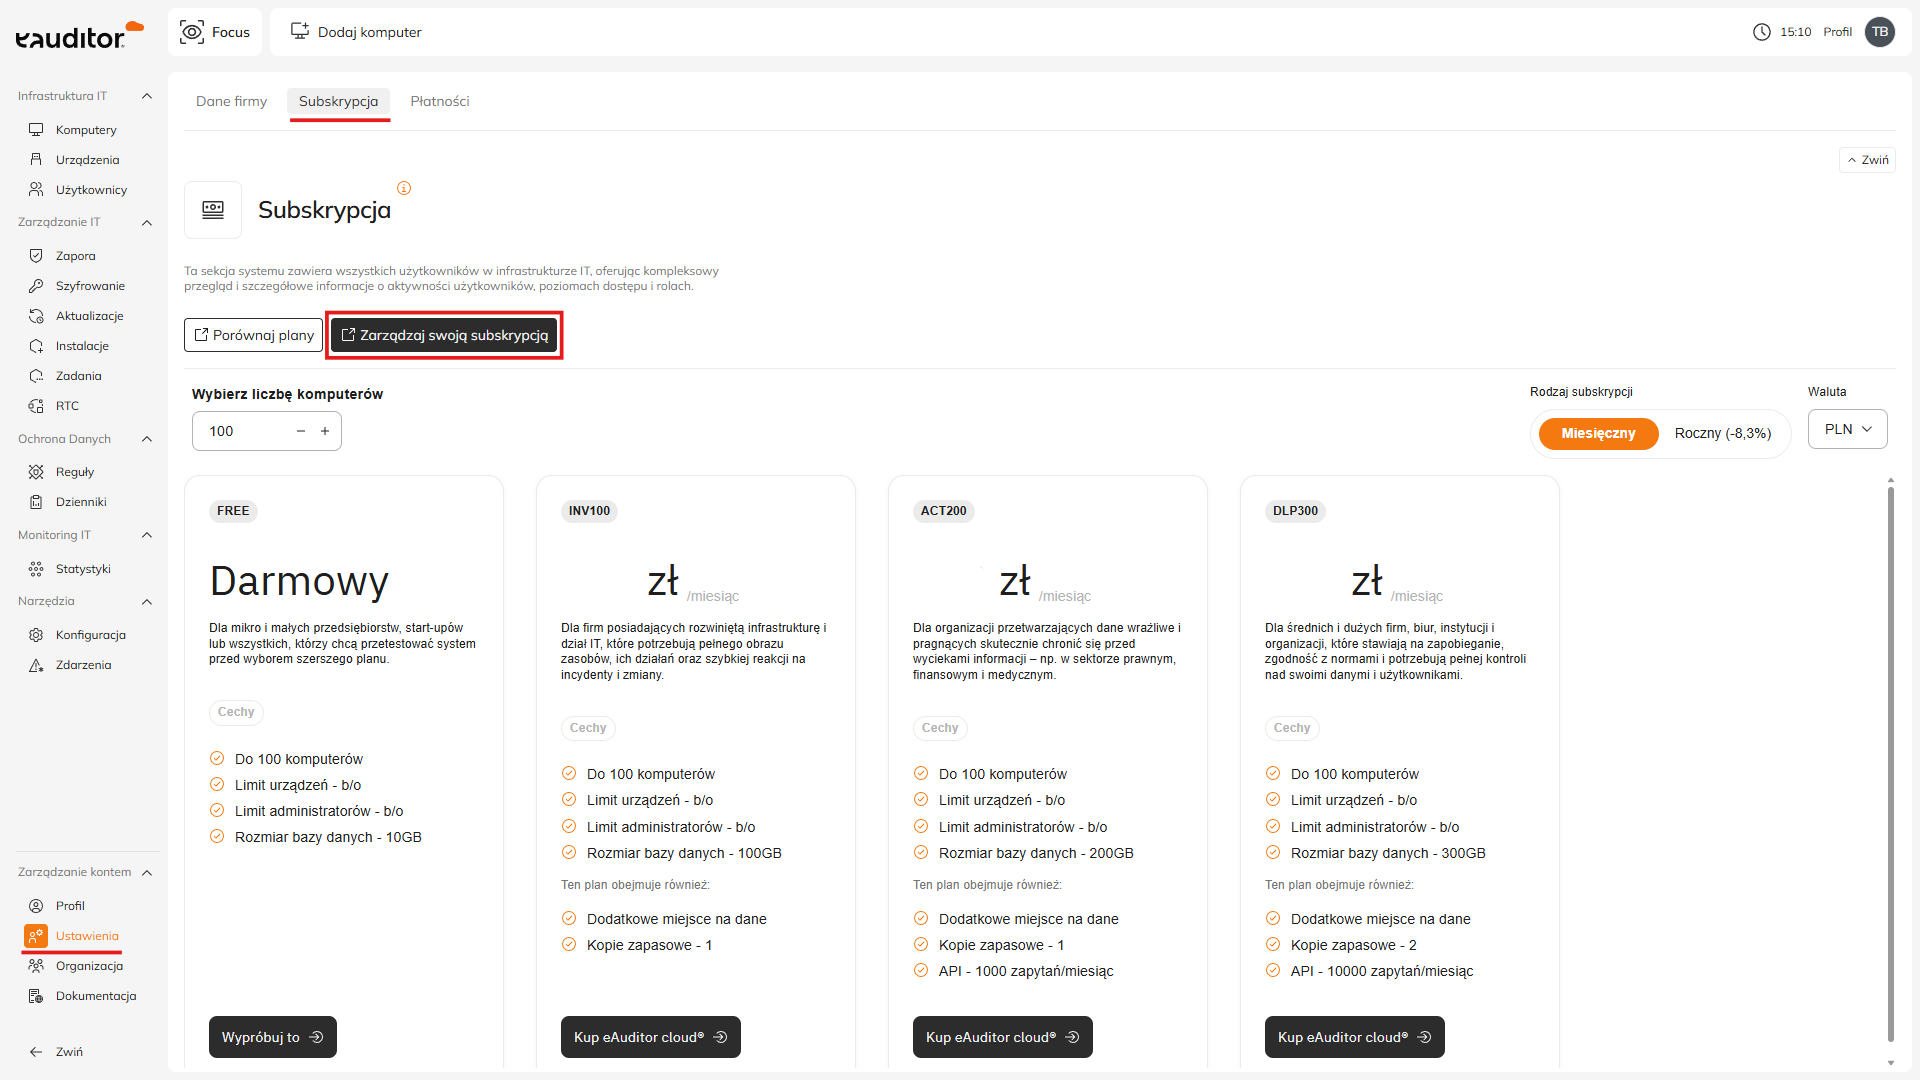The width and height of the screenshot is (1920, 1080).
Task: Collapse the Infrastruktura IT sidebar group
Action: click(147, 96)
